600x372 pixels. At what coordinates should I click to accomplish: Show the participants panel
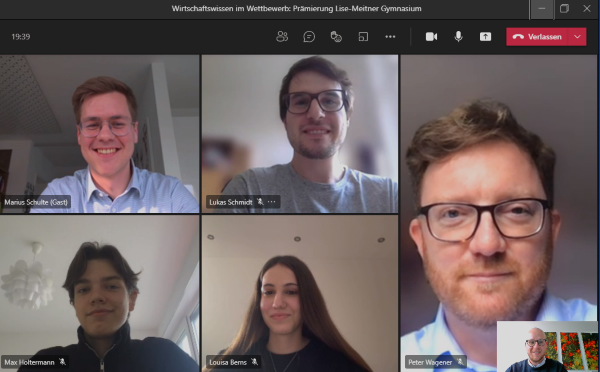click(282, 37)
